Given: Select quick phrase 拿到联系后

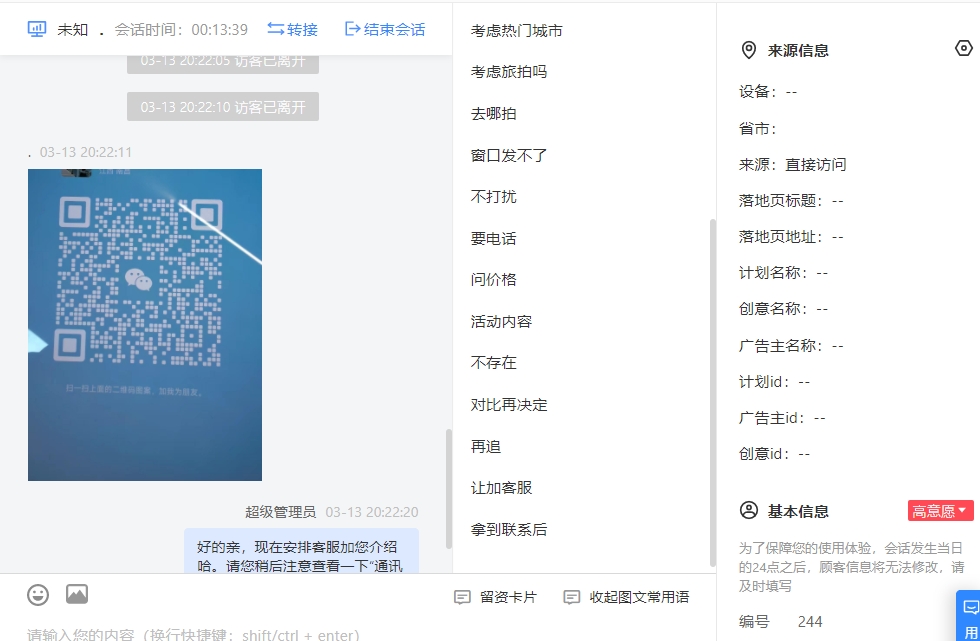Looking at the screenshot, I should pos(509,530).
